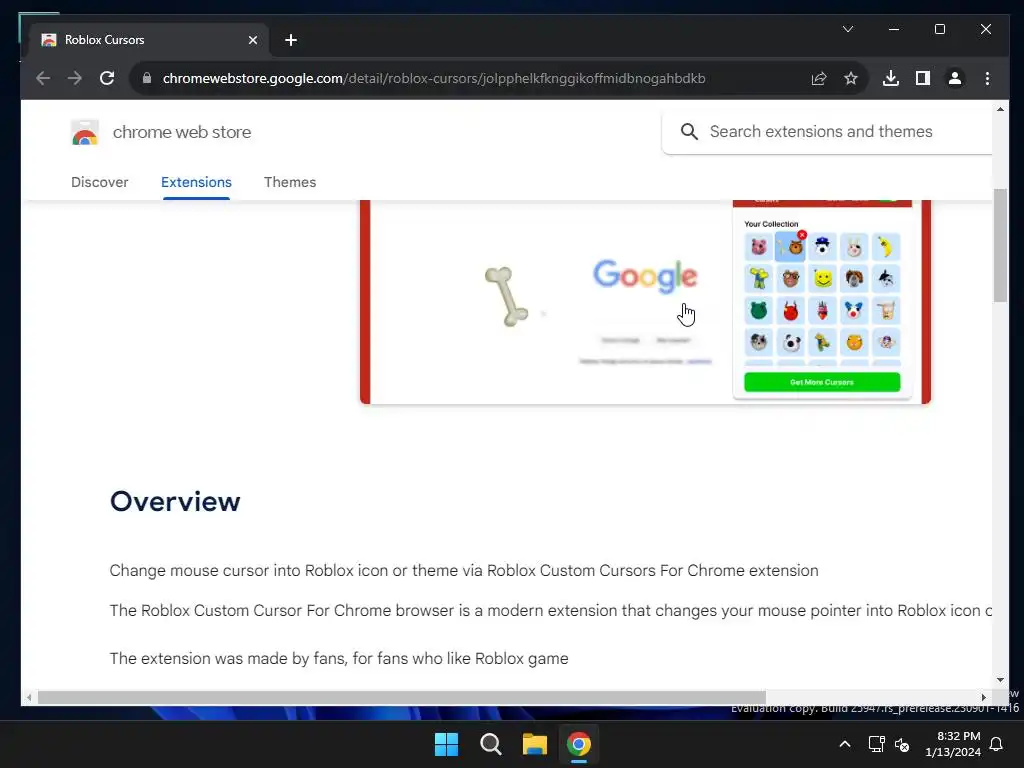Click the scroll down arrow

click(x=1000, y=680)
